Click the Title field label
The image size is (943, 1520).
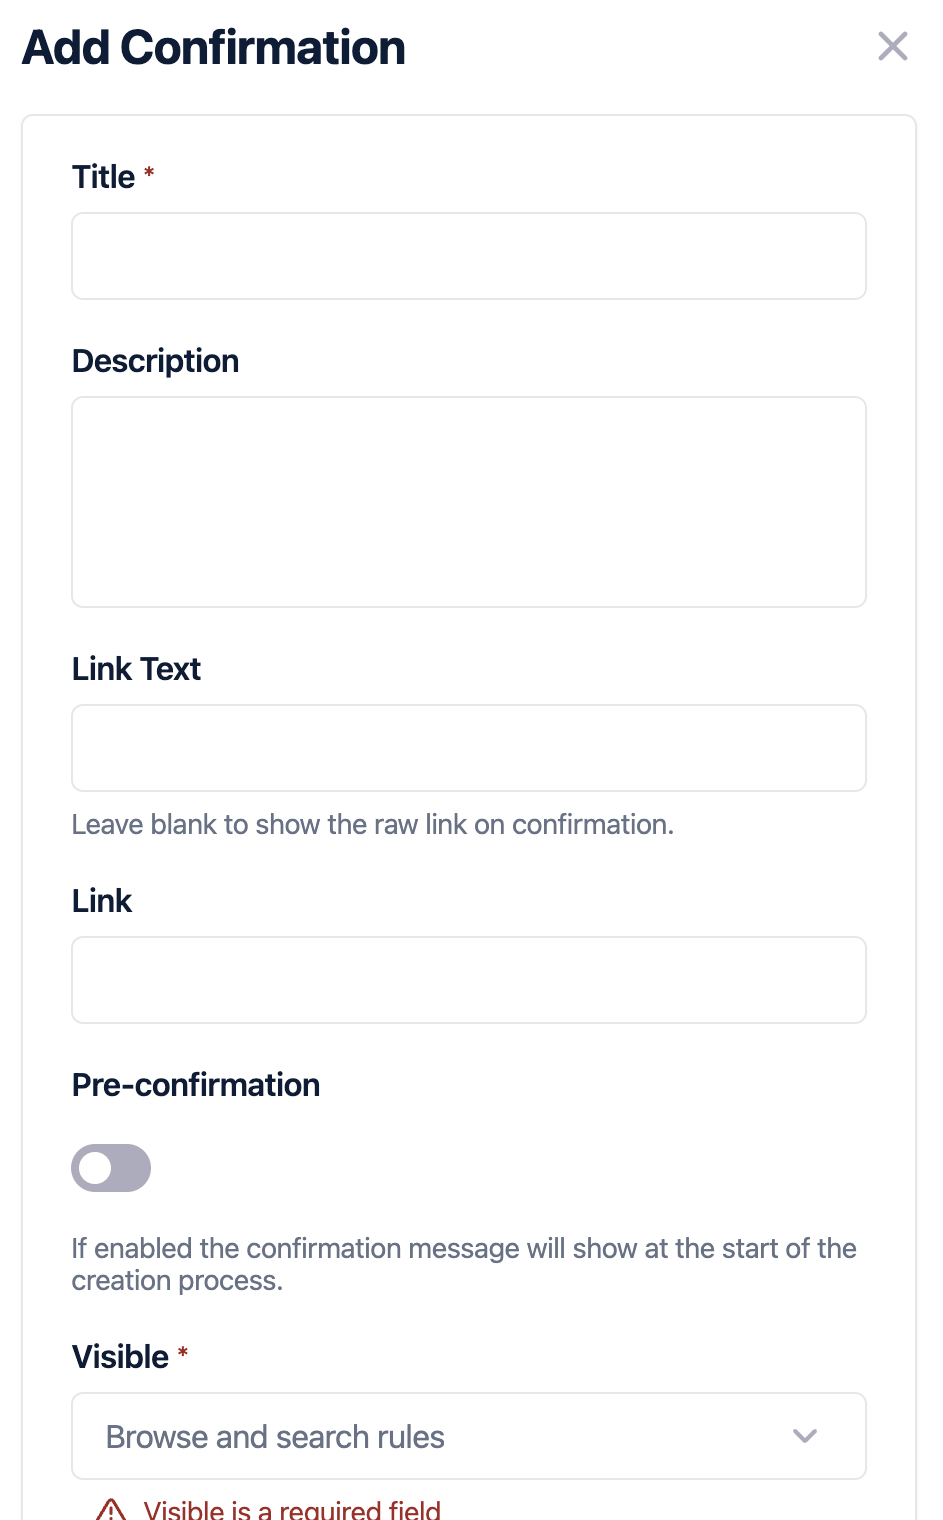point(103,177)
